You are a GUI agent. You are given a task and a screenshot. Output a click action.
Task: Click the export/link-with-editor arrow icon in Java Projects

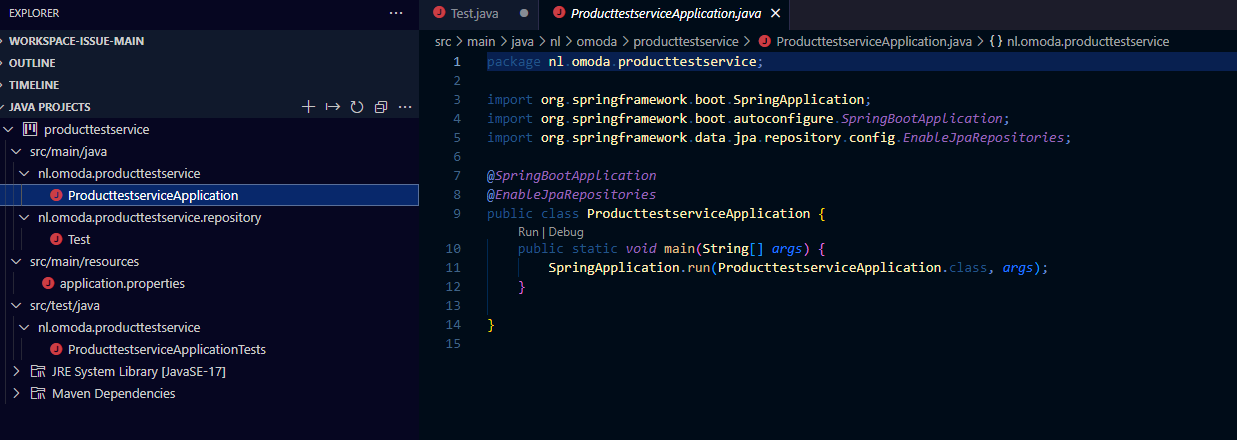coord(333,107)
